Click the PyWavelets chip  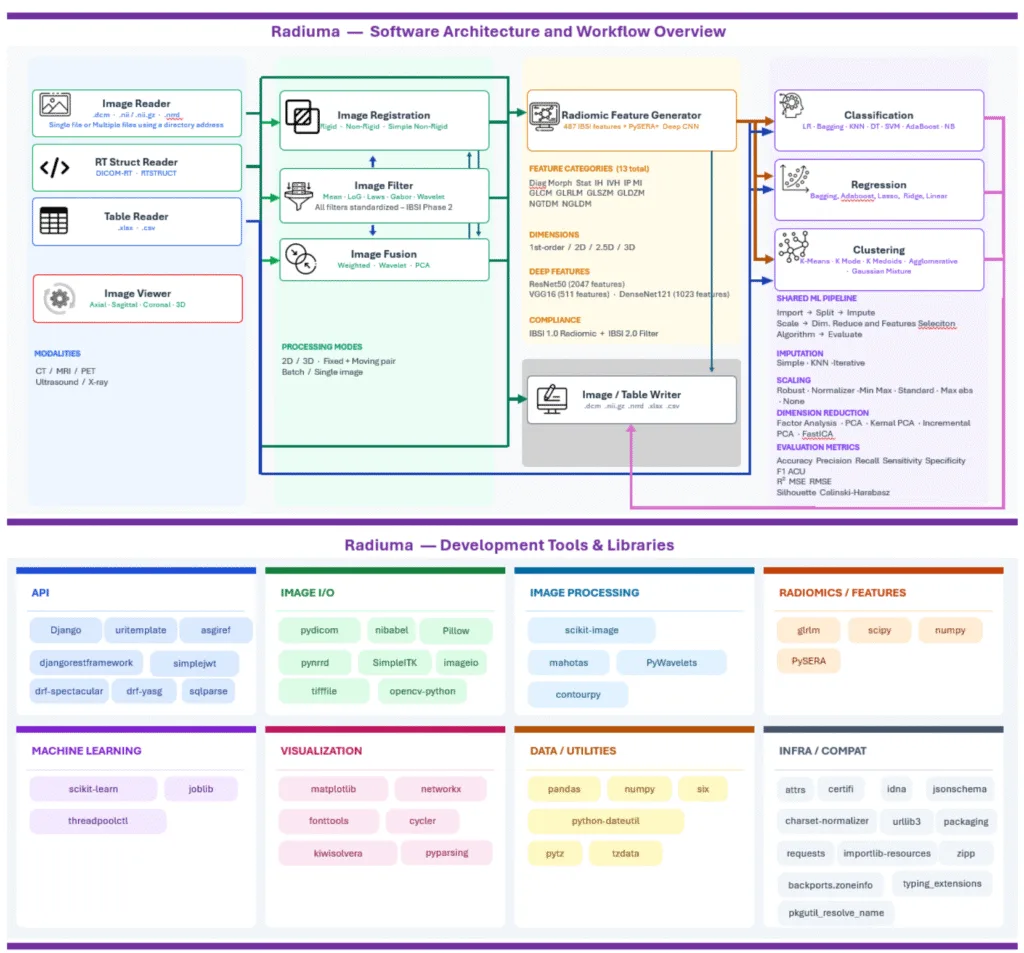671,662
